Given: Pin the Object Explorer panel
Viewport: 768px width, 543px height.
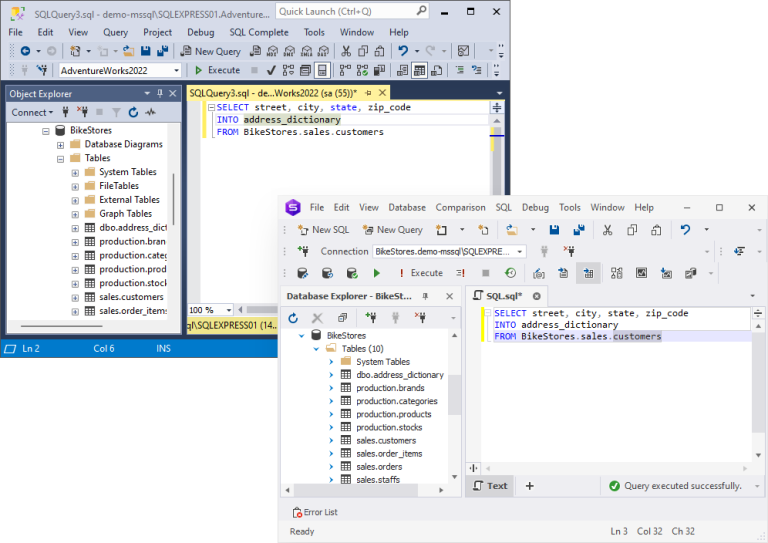Looking at the screenshot, I should pos(160,94).
